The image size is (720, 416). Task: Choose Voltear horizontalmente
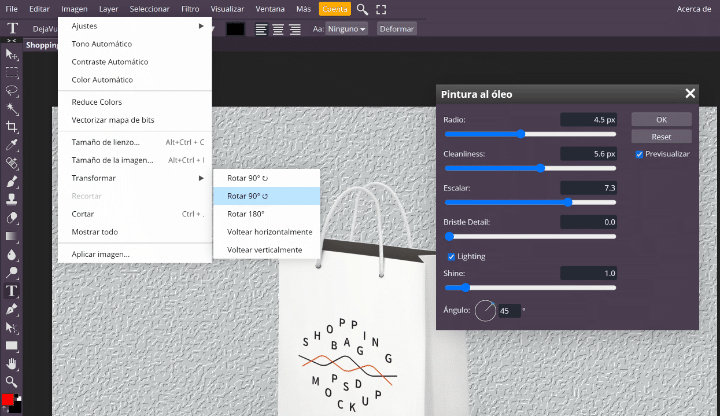pyautogui.click(x=266, y=232)
